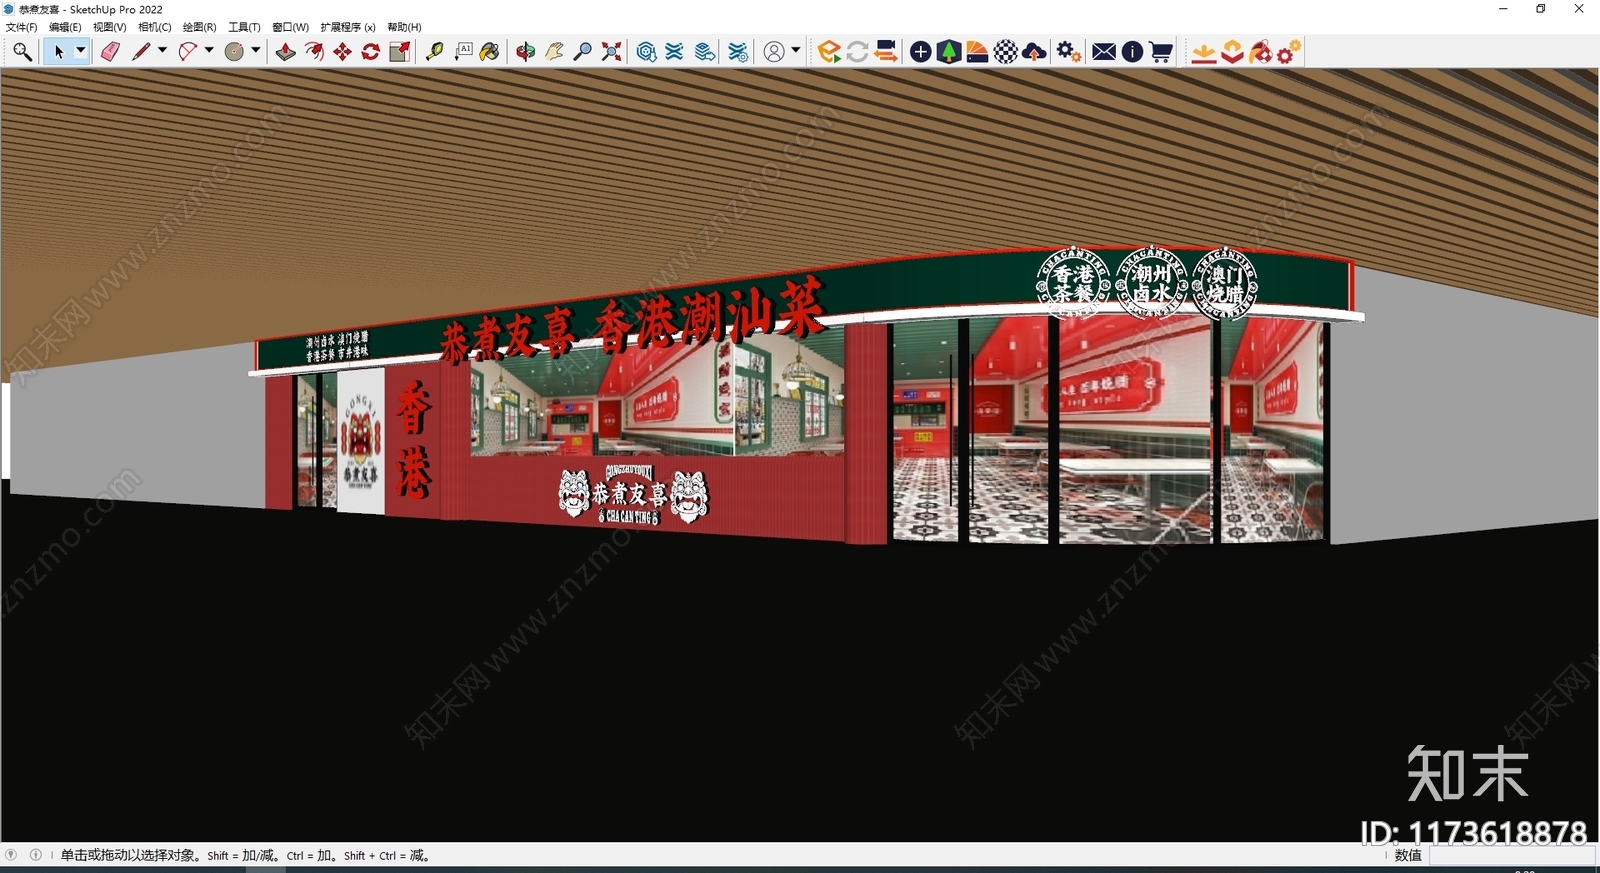Select the Circle shape tool

click(234, 52)
